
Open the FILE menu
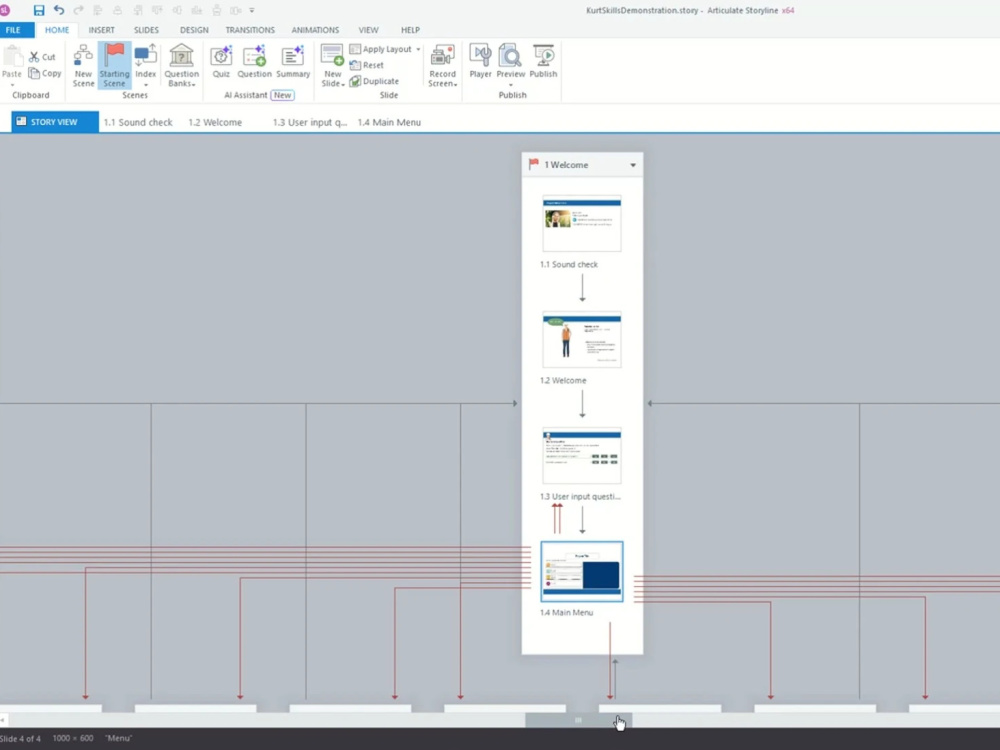point(13,30)
